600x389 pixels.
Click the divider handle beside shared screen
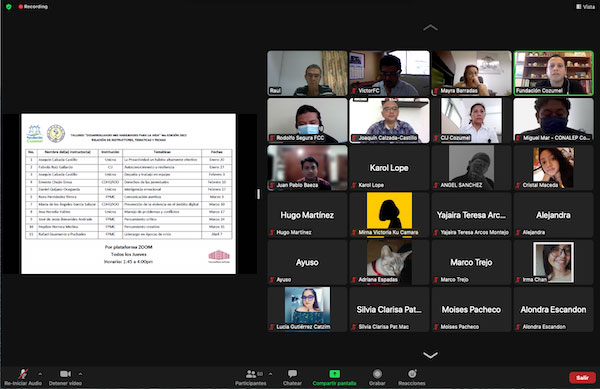click(x=259, y=194)
